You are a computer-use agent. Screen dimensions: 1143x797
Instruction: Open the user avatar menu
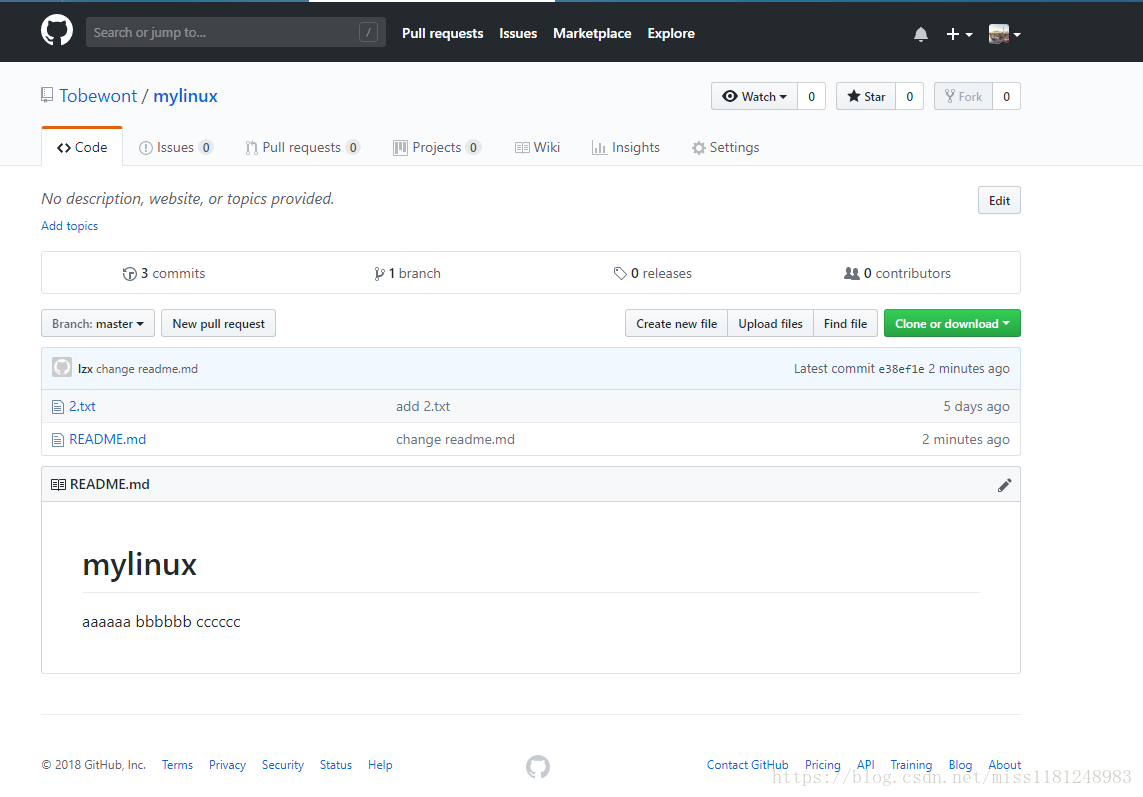pos(1004,34)
